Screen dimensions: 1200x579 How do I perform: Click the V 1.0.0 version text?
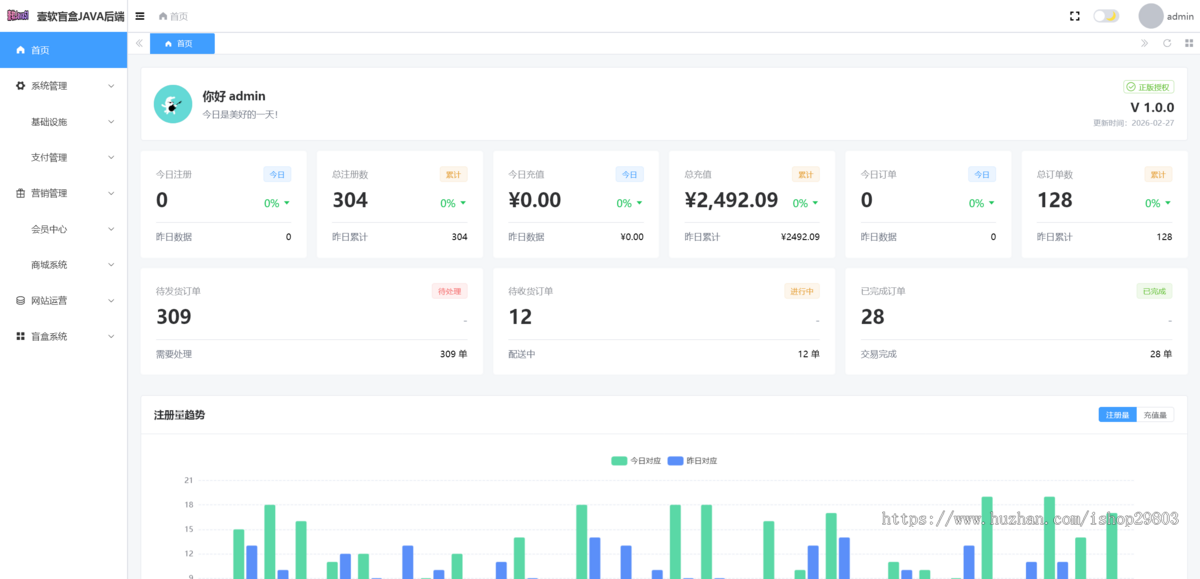coord(1152,107)
